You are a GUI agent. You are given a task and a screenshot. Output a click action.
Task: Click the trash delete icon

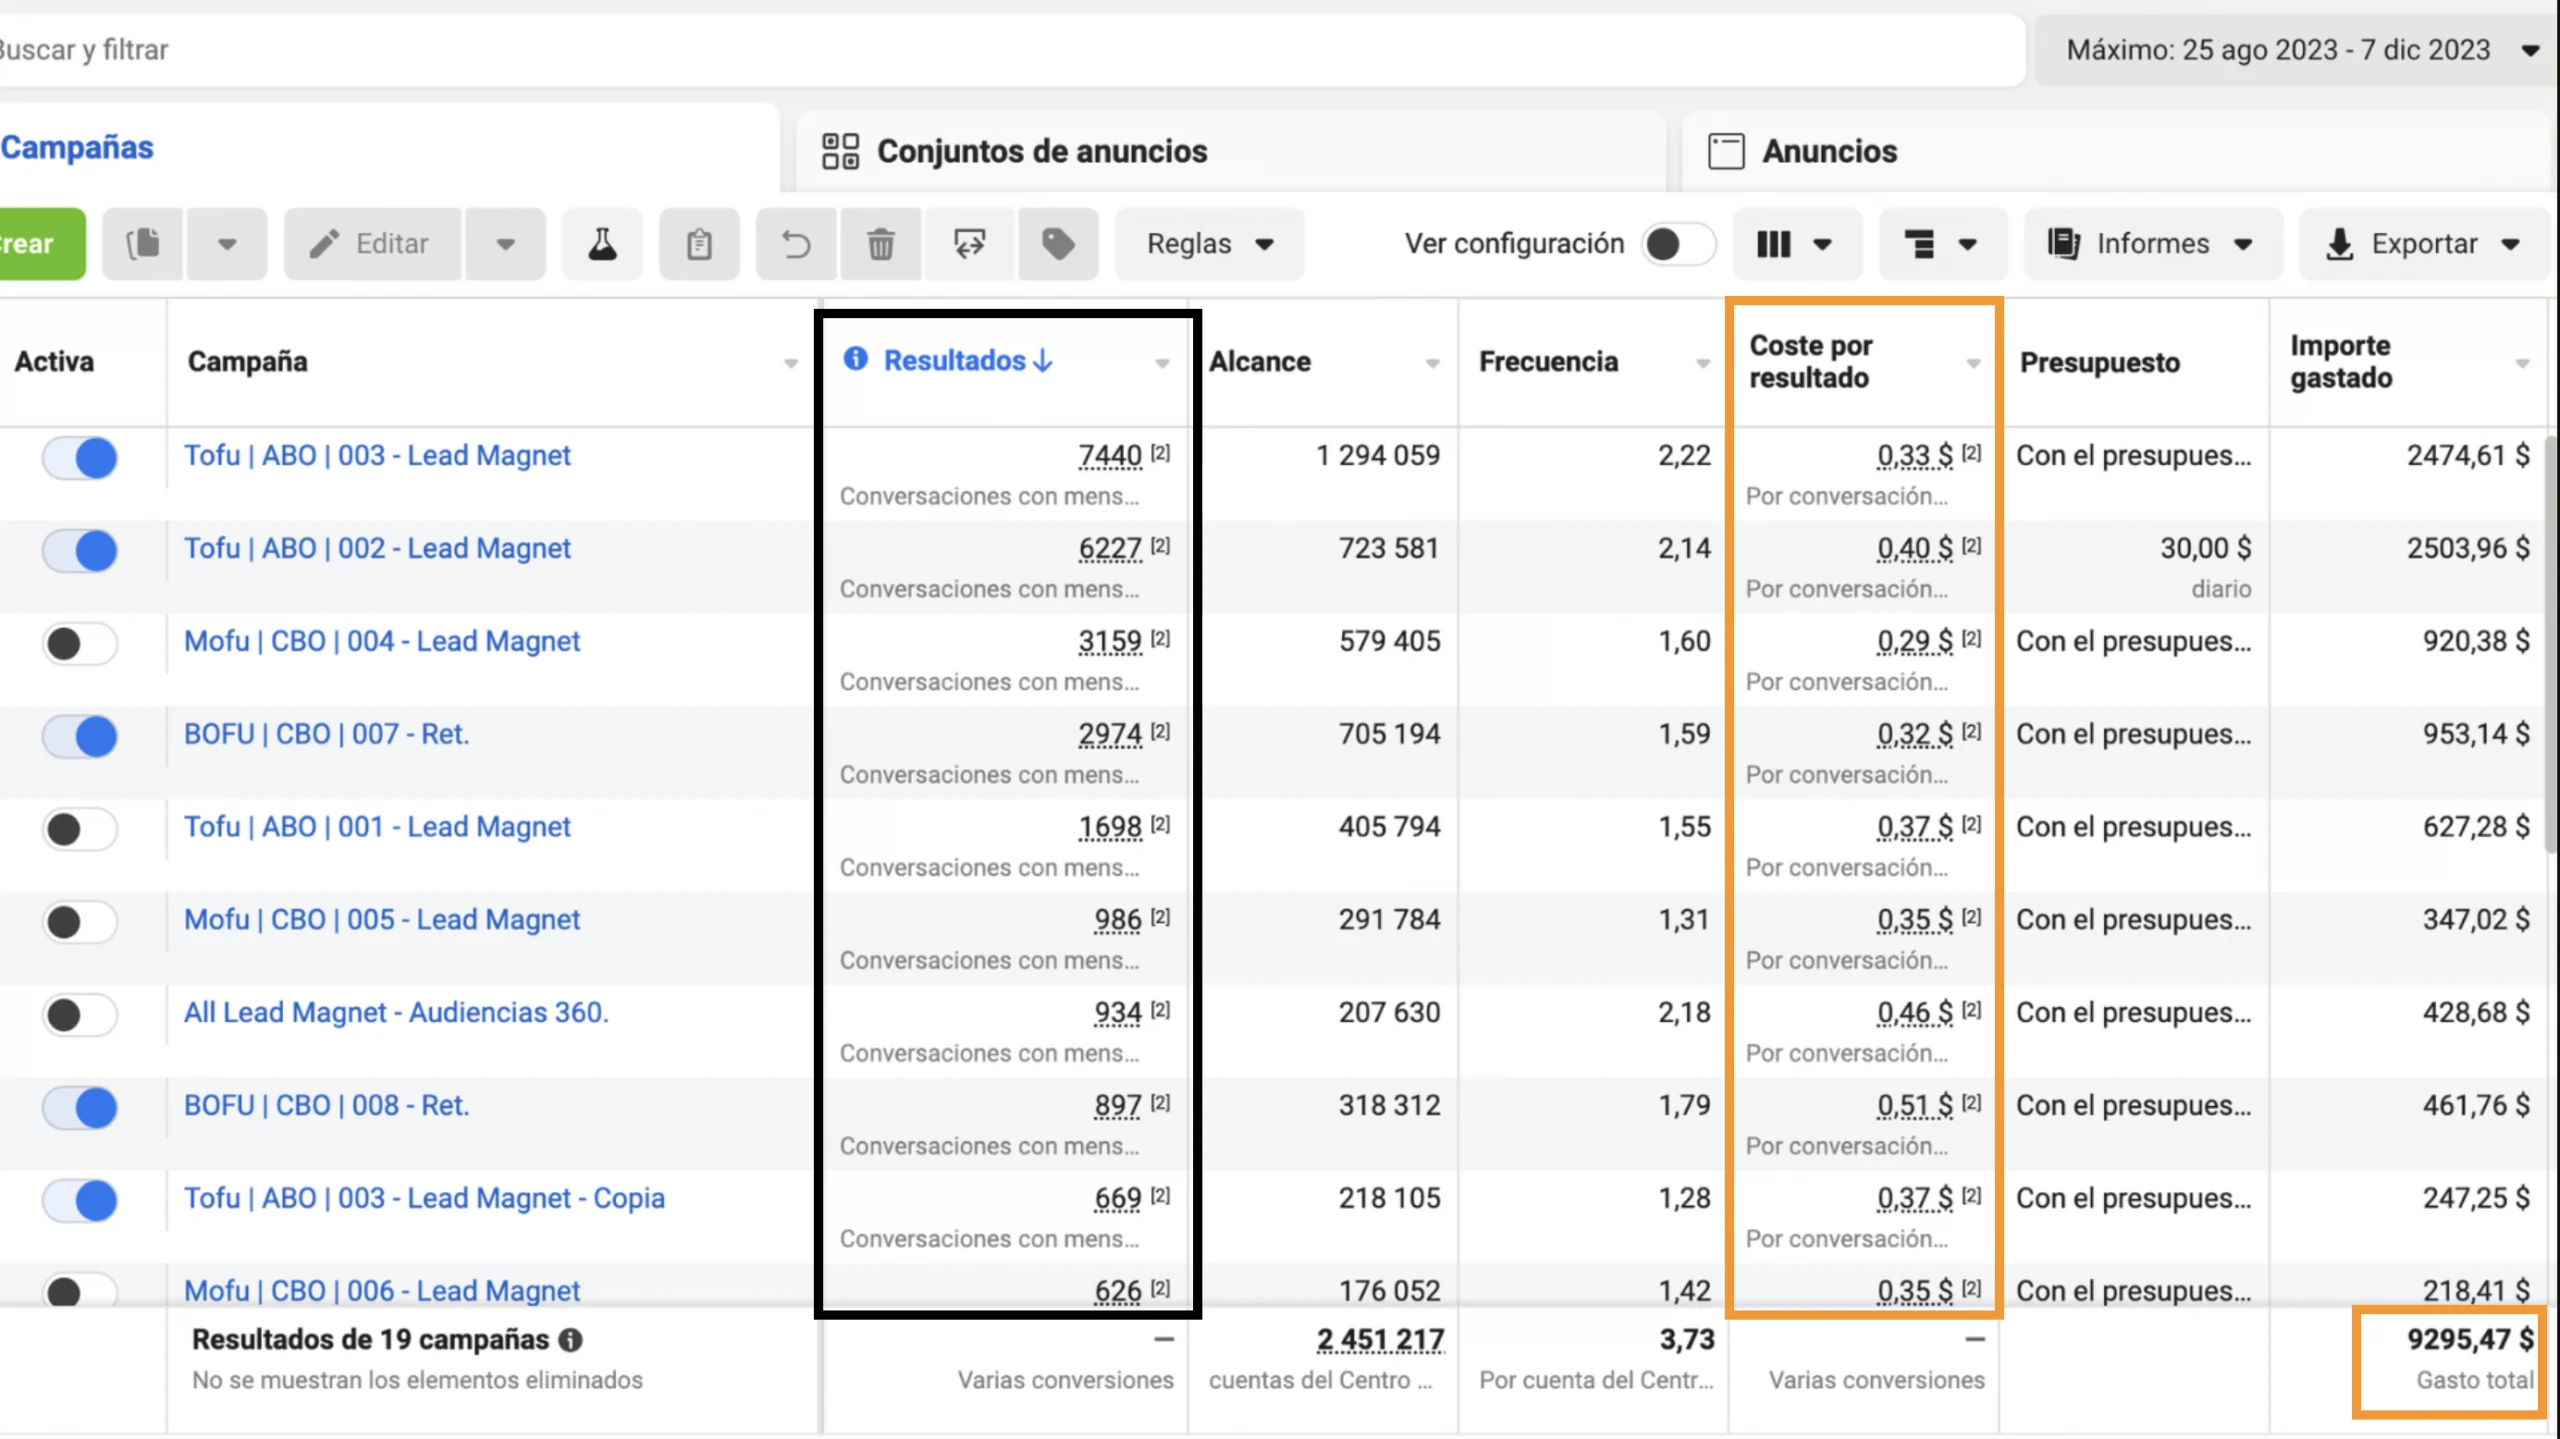(x=880, y=244)
